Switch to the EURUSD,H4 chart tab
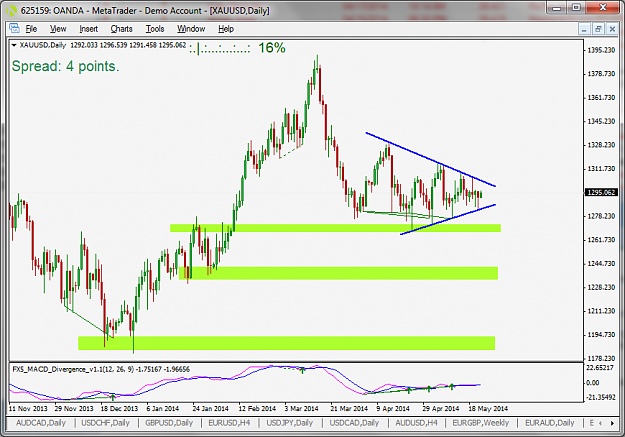This screenshot has width=625, height=437. (229, 423)
